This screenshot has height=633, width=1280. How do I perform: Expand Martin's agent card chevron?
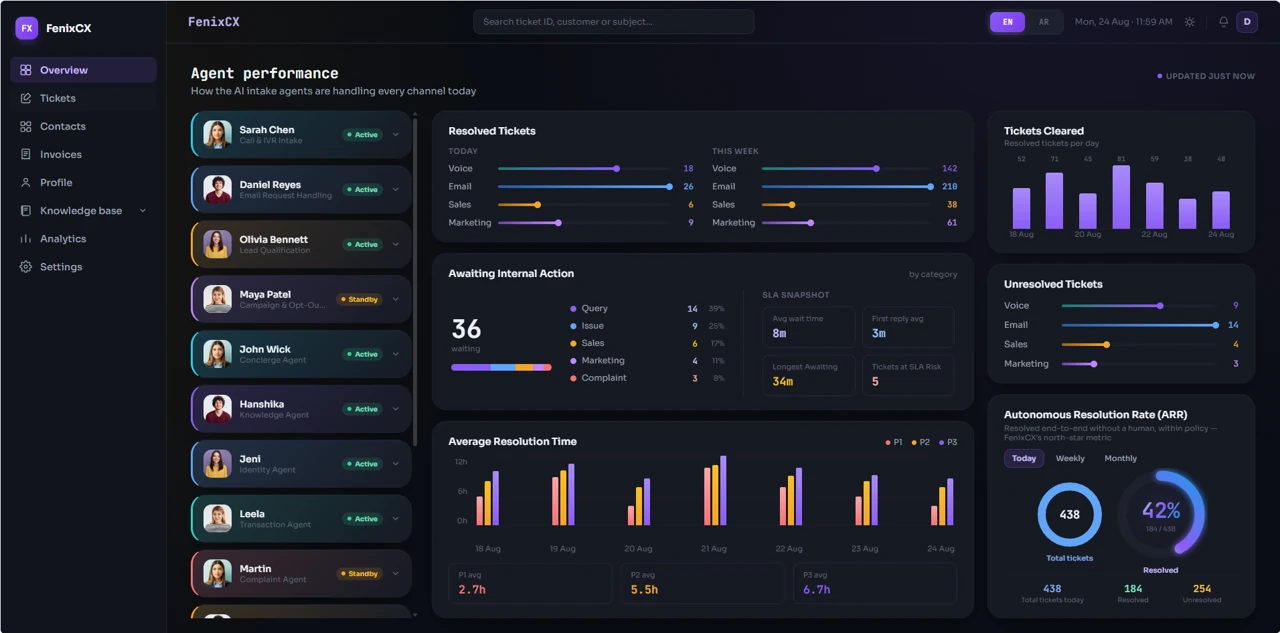[396, 574]
